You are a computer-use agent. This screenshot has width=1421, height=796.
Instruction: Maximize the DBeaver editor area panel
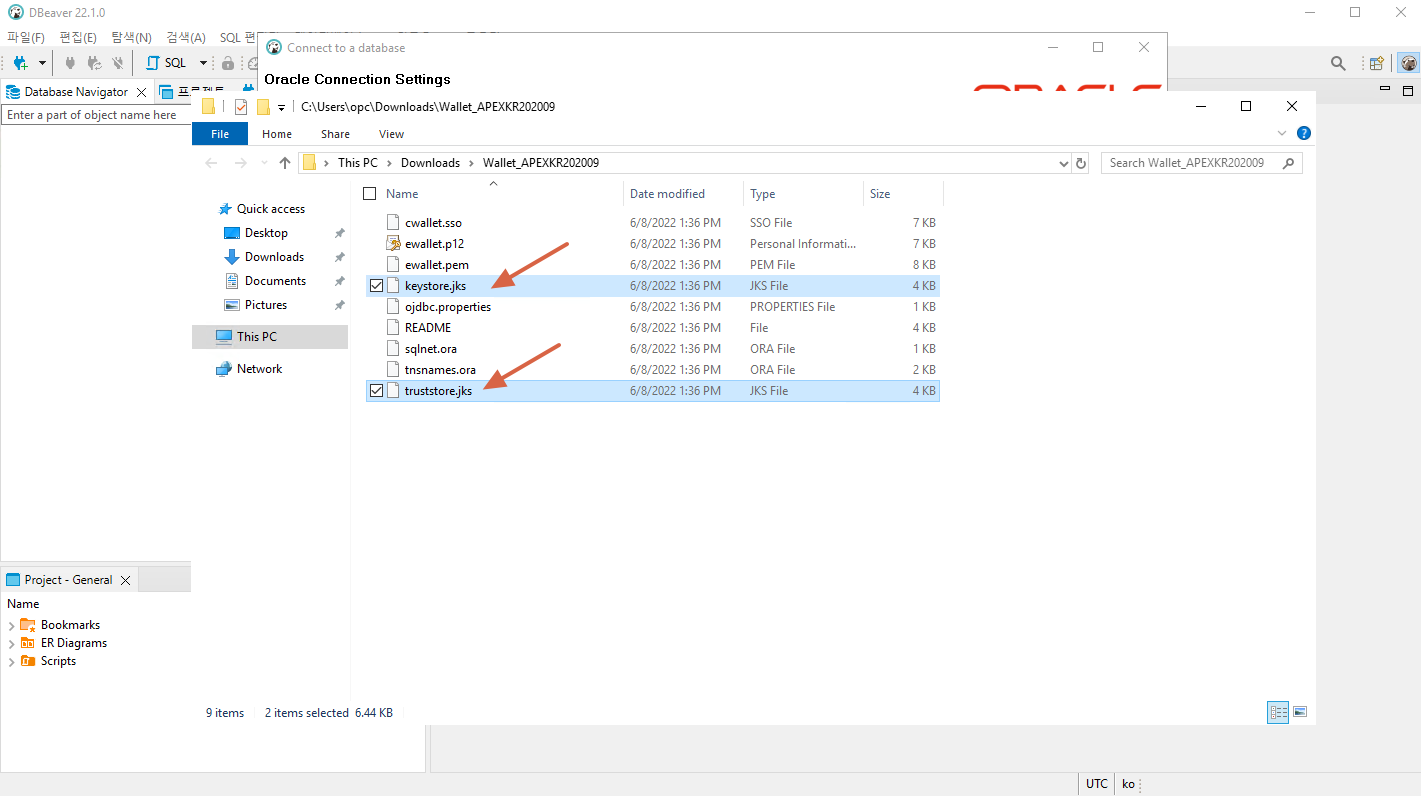pos(1408,89)
